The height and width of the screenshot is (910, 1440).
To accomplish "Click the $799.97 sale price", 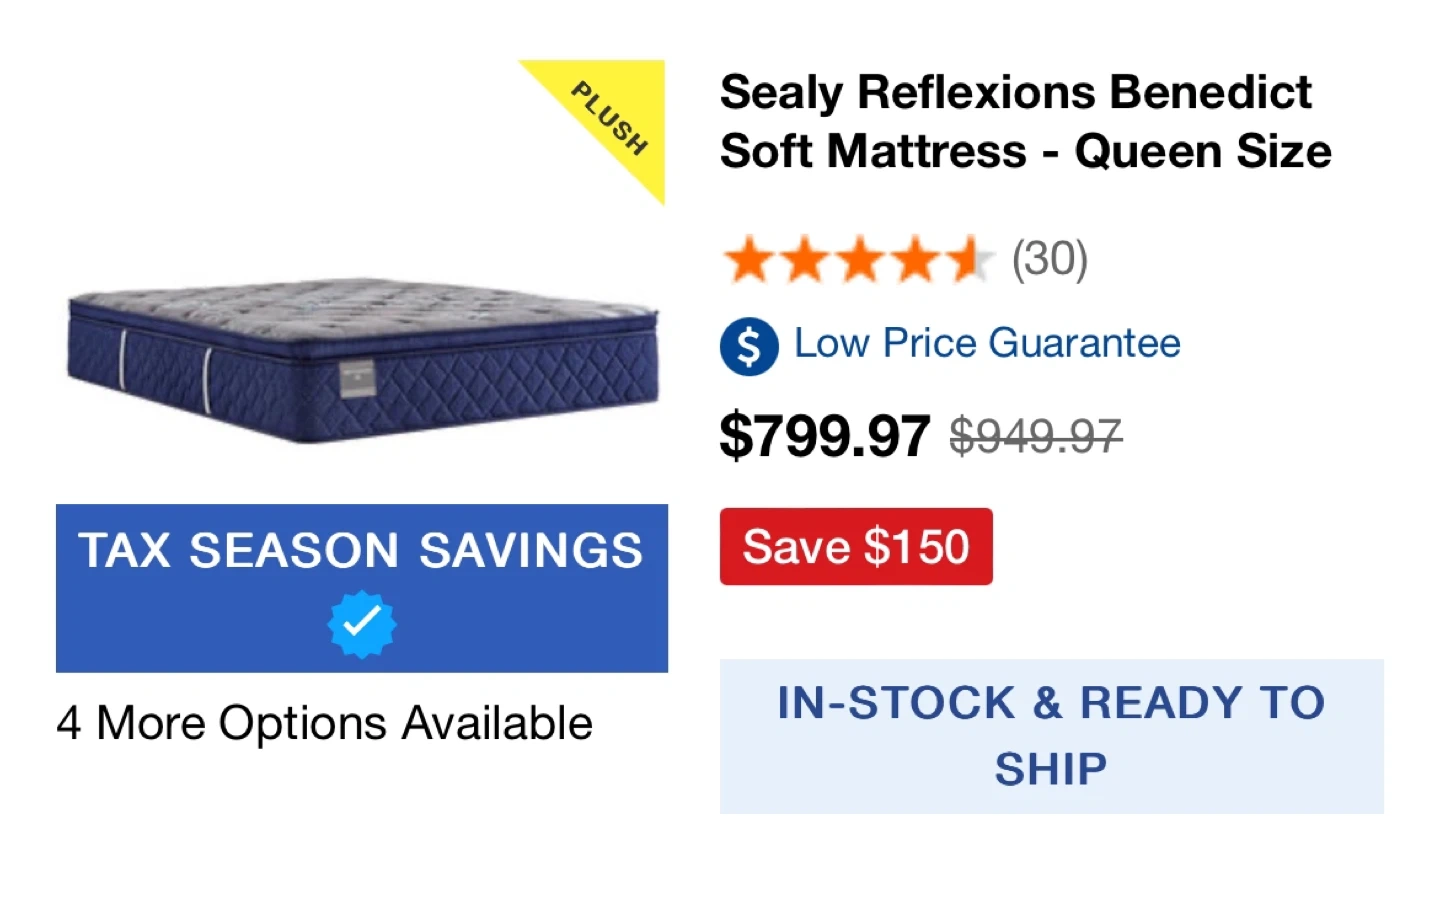I will pyautogui.click(x=825, y=436).
